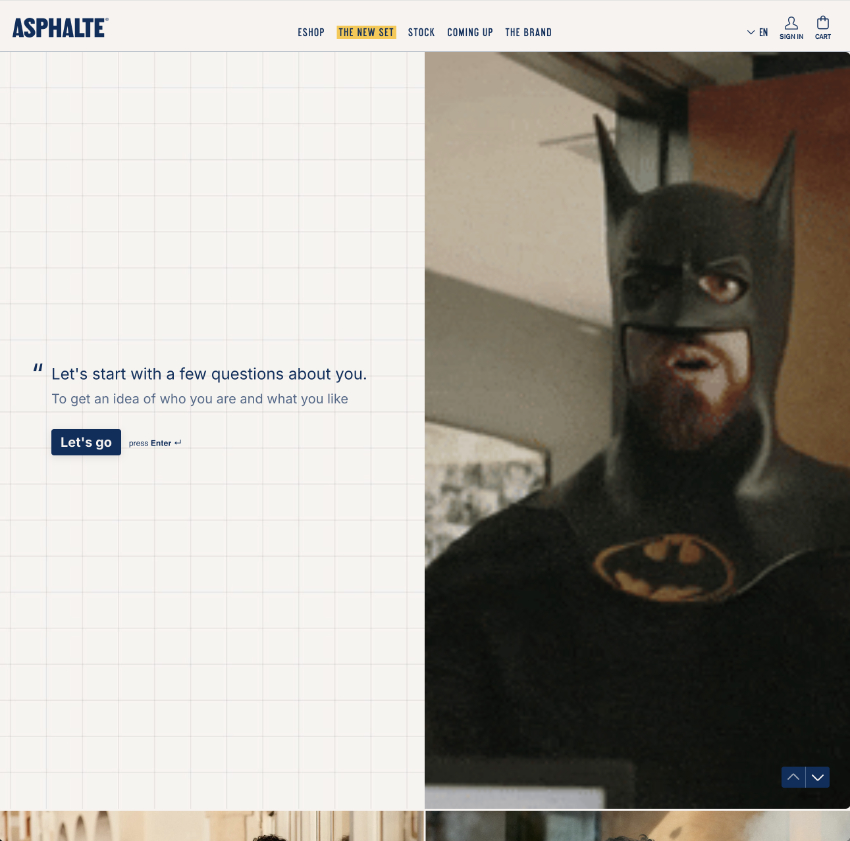Screen dimensions: 850x841
Task: Click the Batman costume image
Action: [x=637, y=430]
